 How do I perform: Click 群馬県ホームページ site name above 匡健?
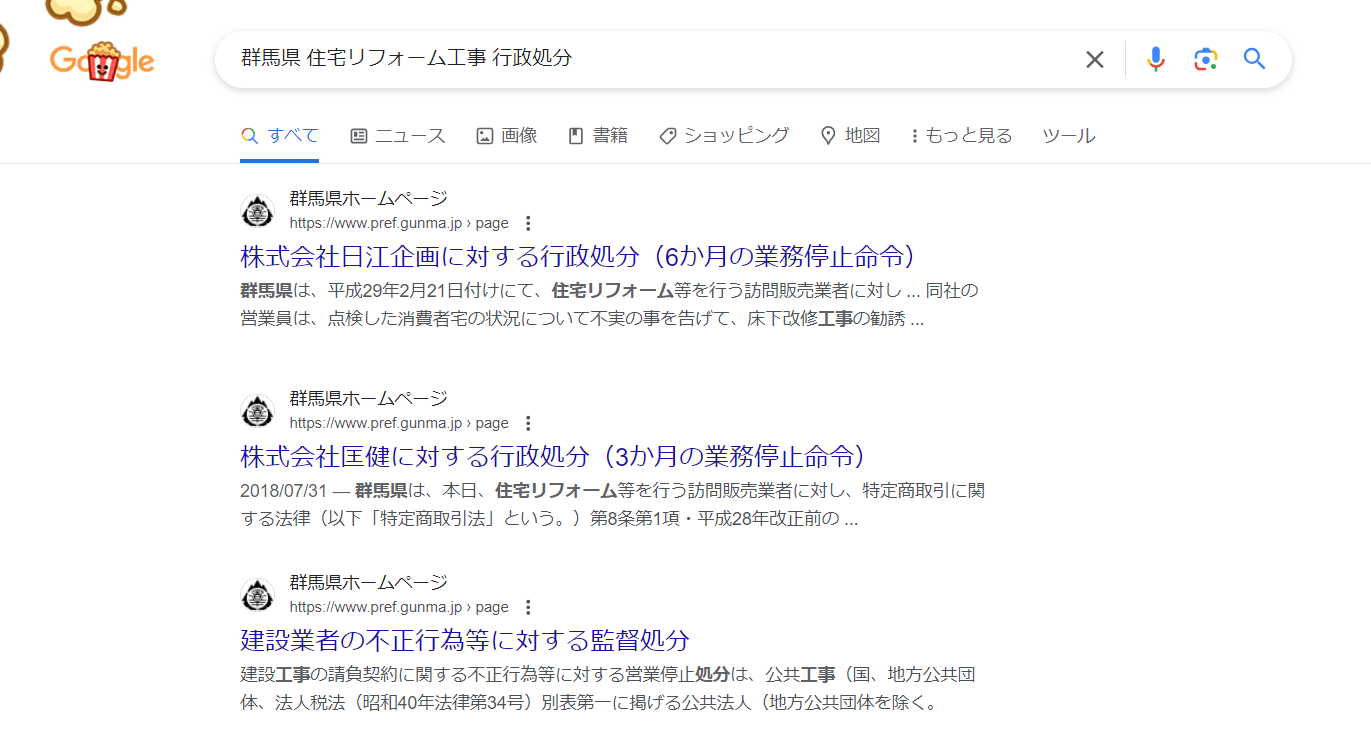tap(369, 399)
